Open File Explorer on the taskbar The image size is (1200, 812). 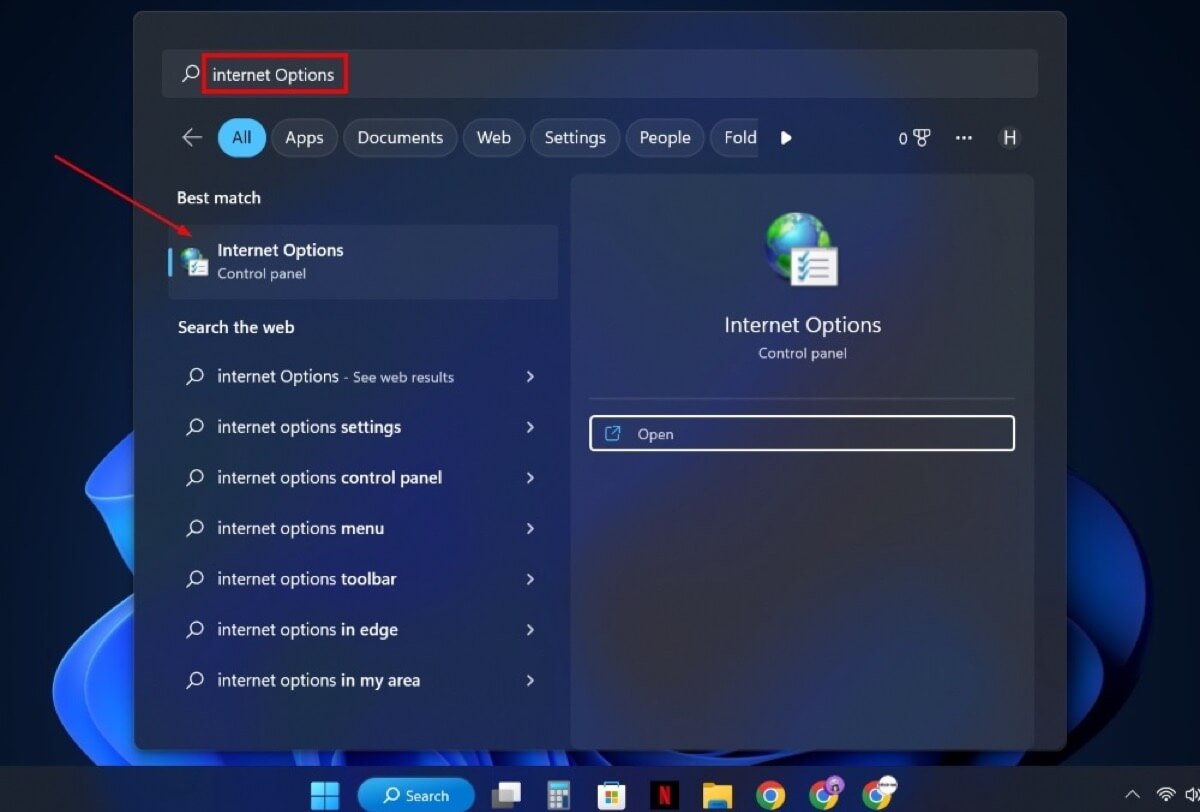pyautogui.click(x=717, y=794)
